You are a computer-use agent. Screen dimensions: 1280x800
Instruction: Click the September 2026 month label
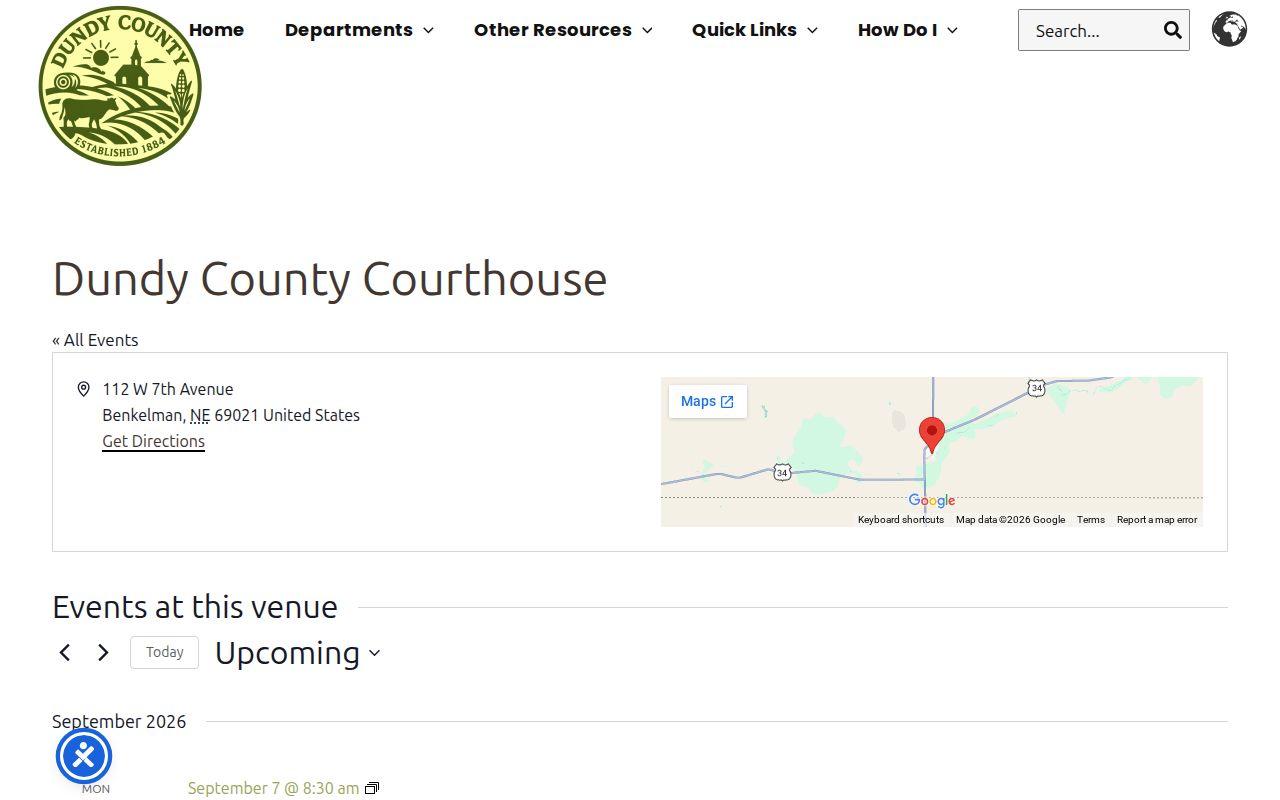pyautogui.click(x=119, y=722)
